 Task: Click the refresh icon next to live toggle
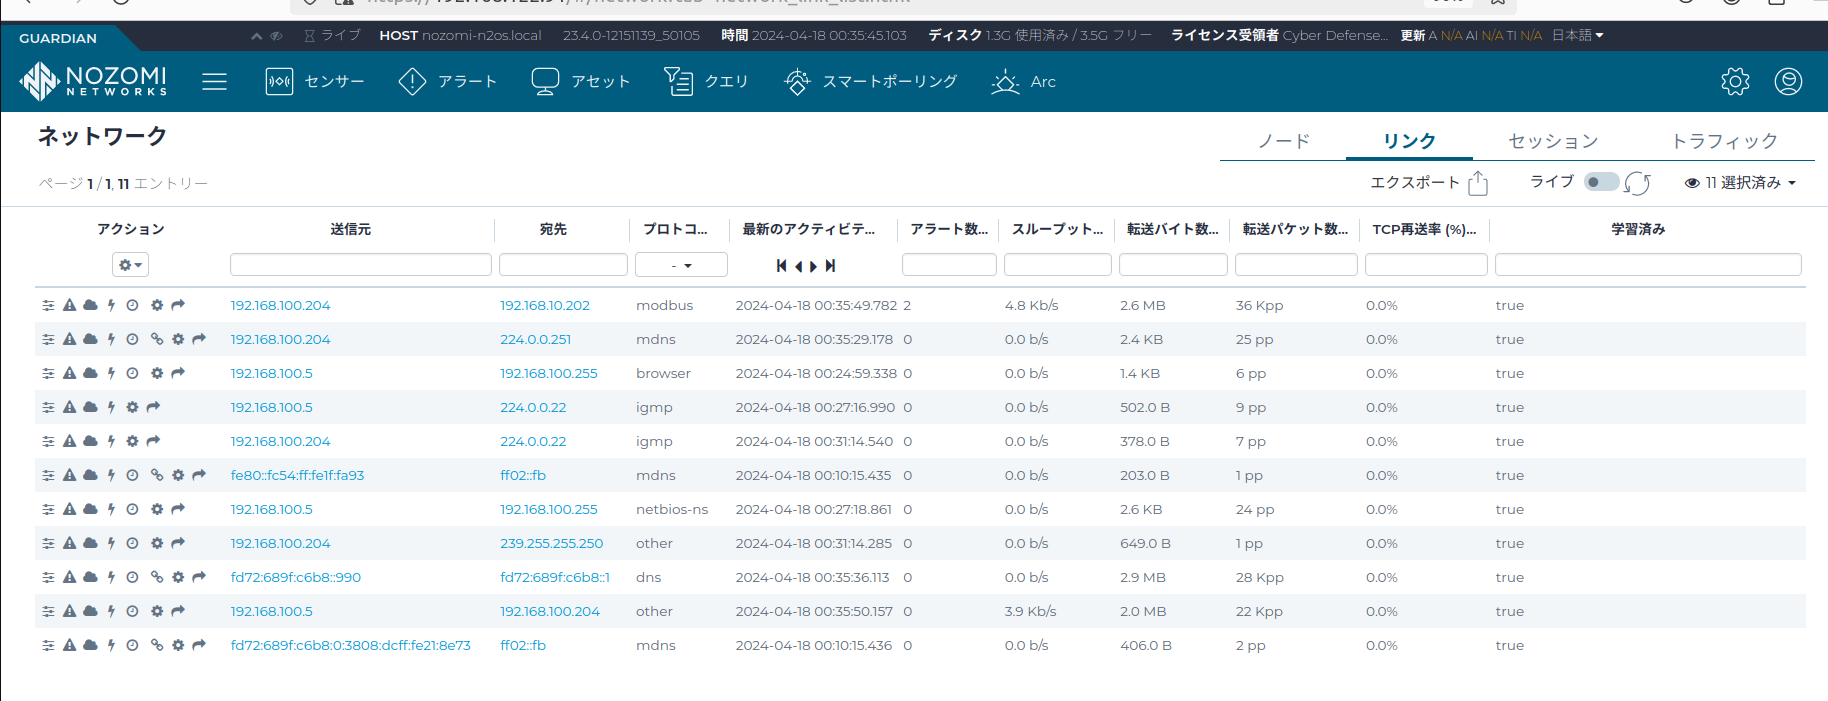click(x=1637, y=183)
